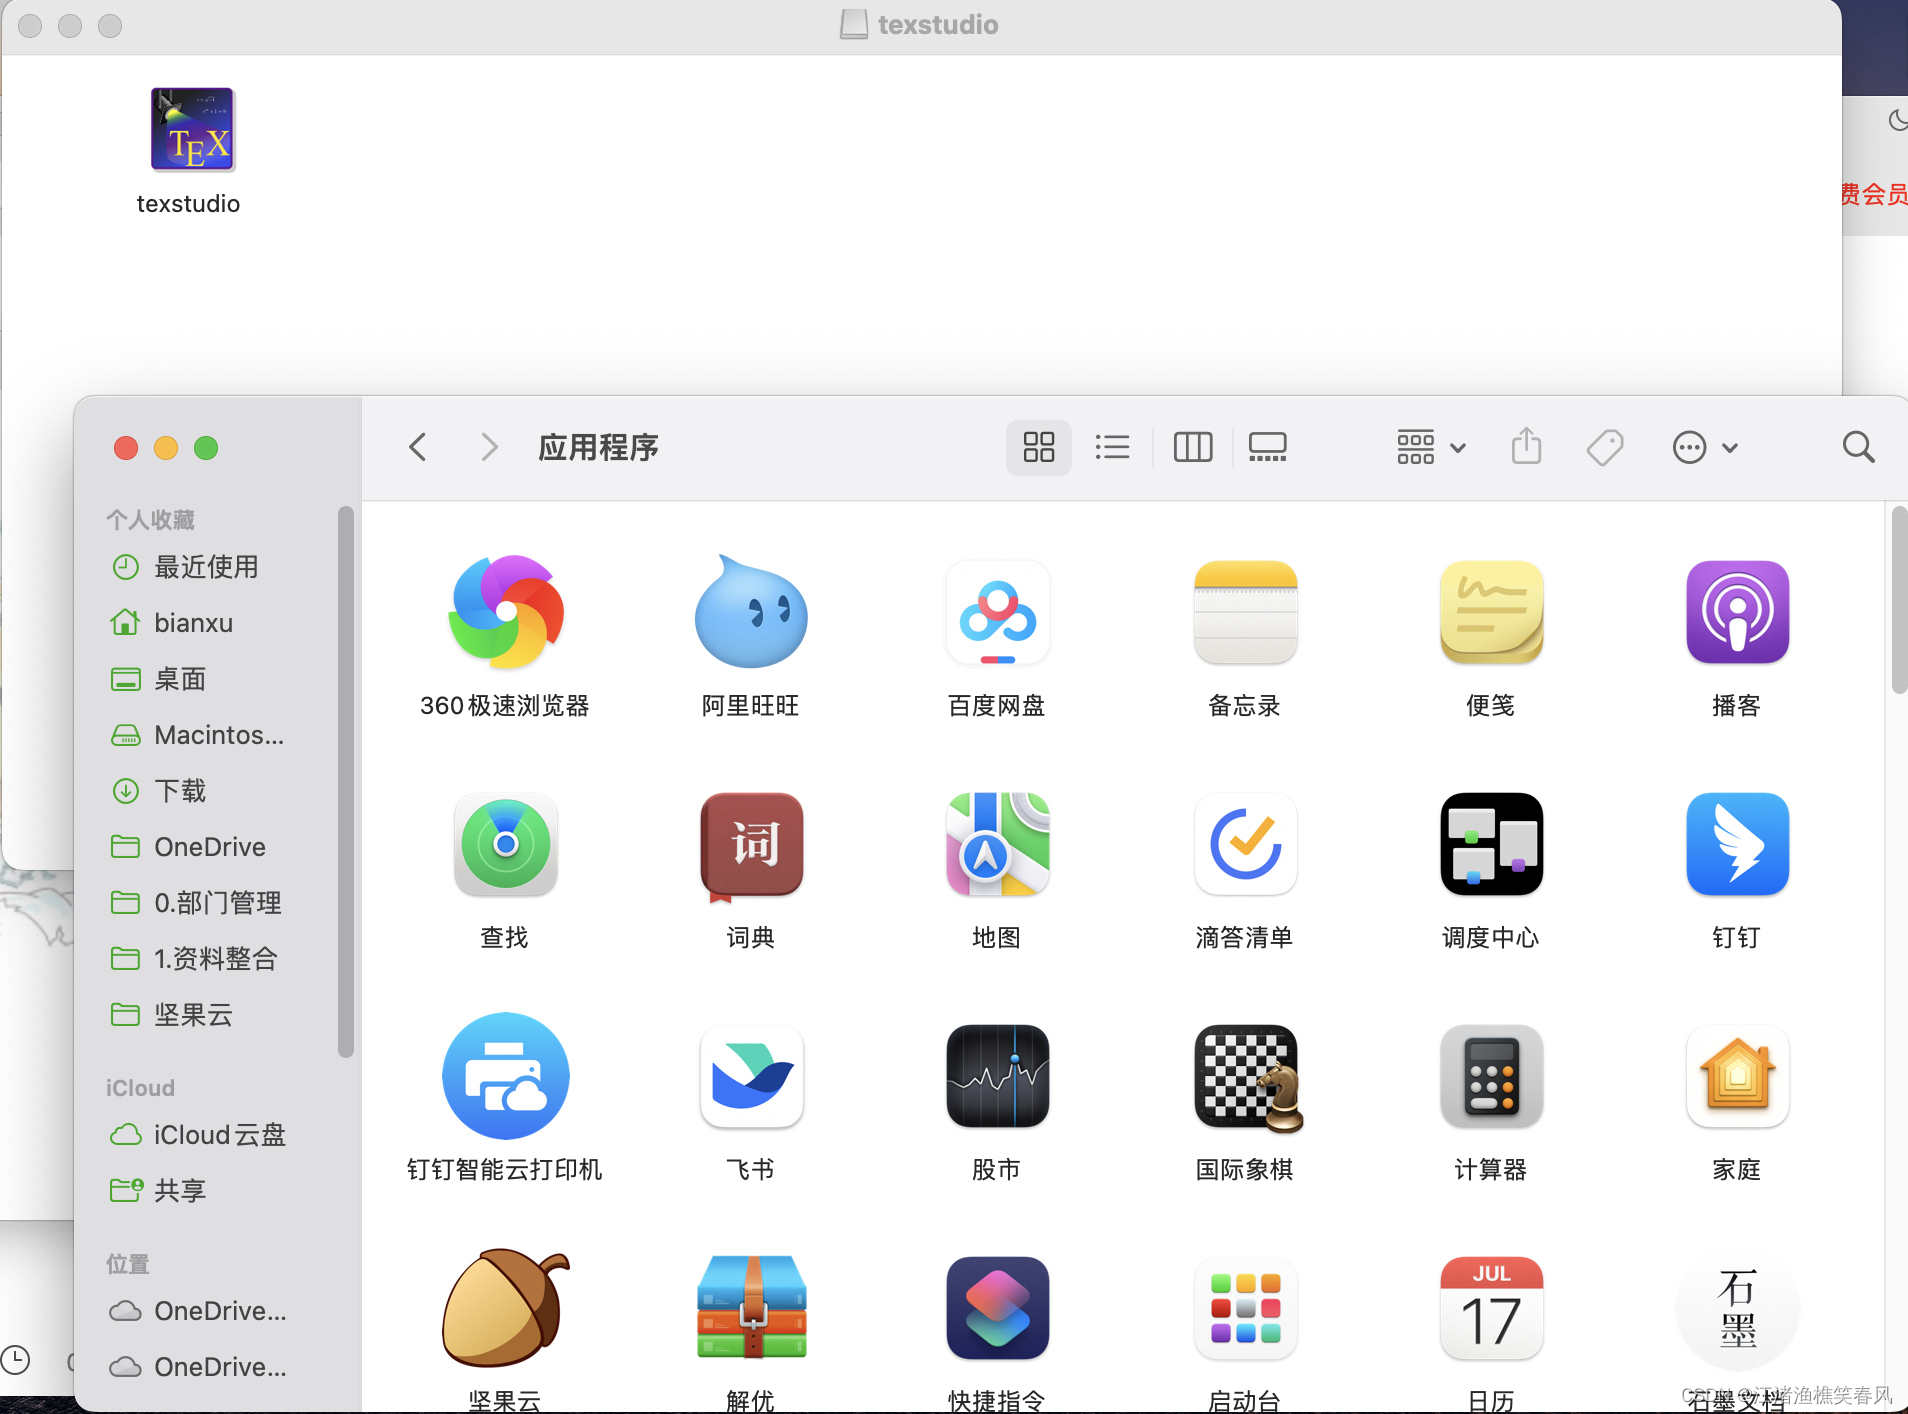
Task: Select the 坚果云 acorn app icon
Action: tap(506, 1308)
